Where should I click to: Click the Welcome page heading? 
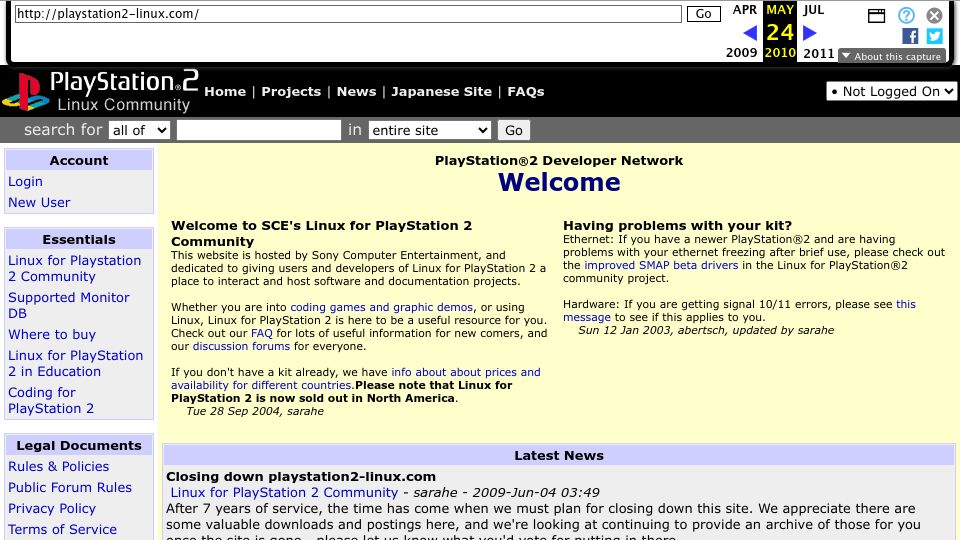559,182
